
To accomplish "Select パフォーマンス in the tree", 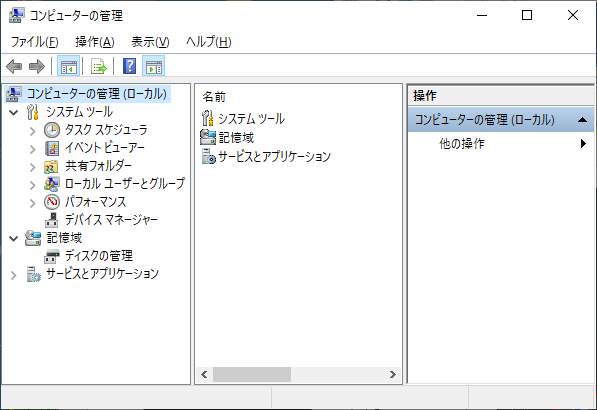I will pyautogui.click(x=95, y=202).
